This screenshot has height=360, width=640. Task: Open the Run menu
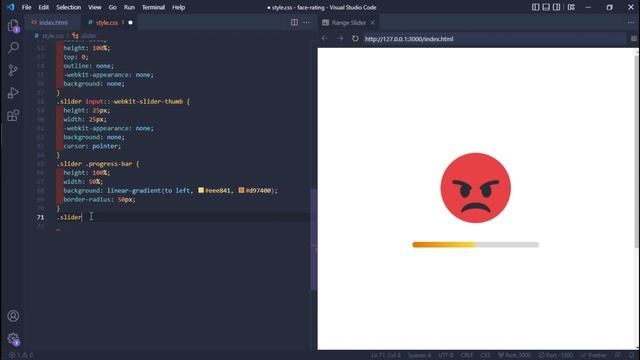(129, 7)
